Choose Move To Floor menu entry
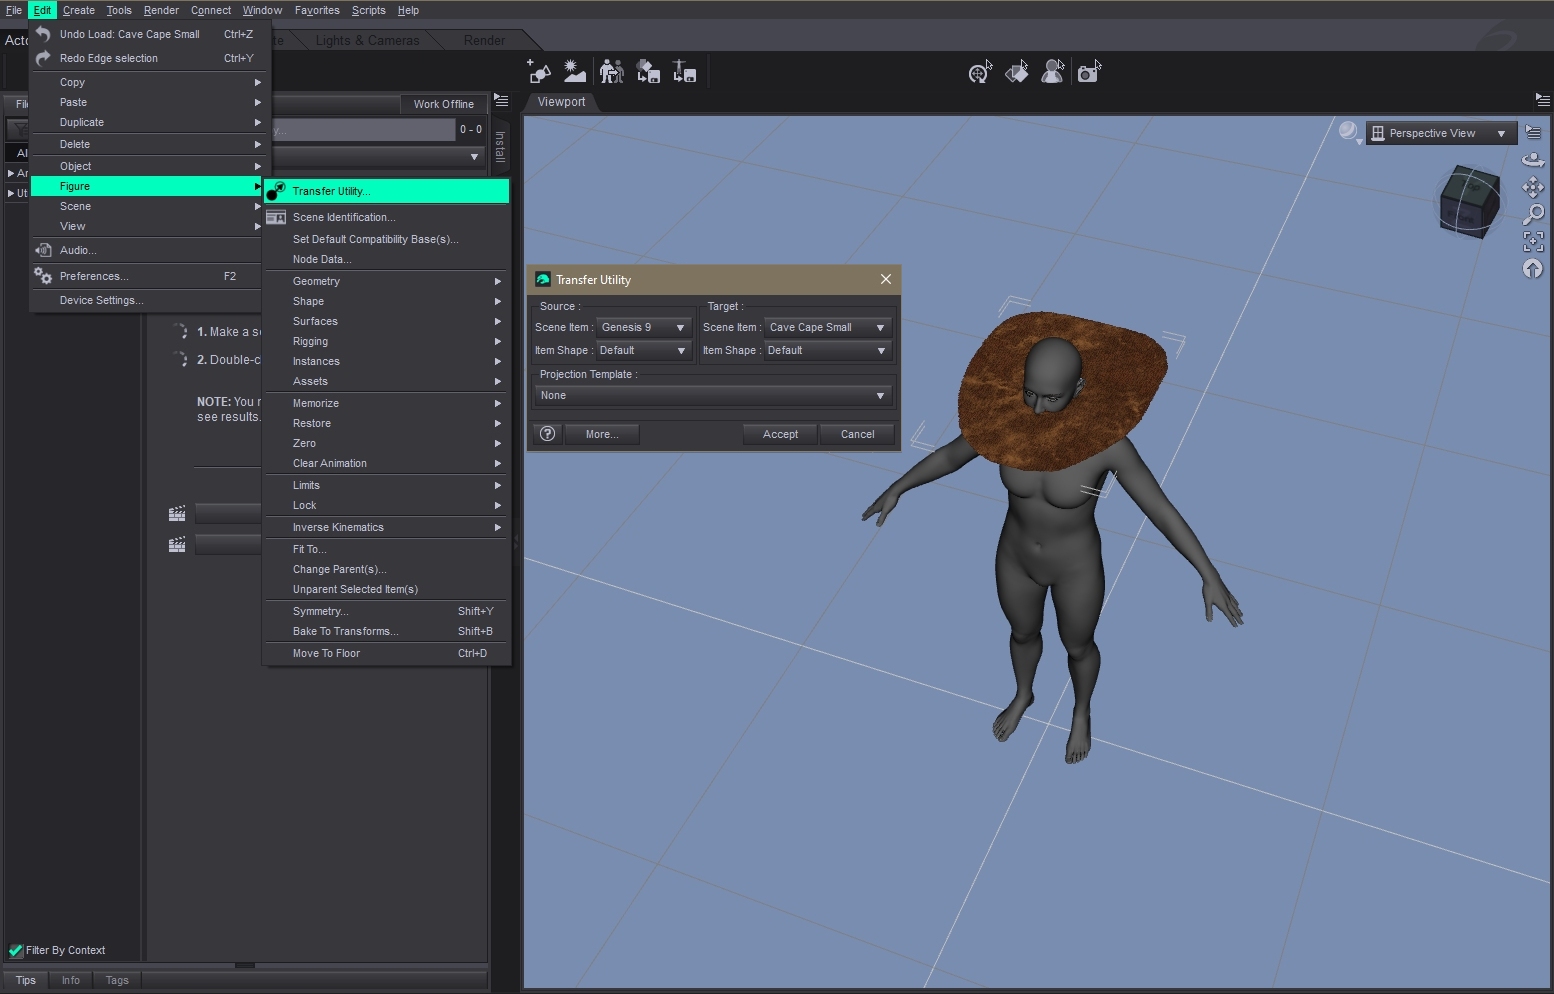Viewport: 1554px width, 994px height. [326, 653]
